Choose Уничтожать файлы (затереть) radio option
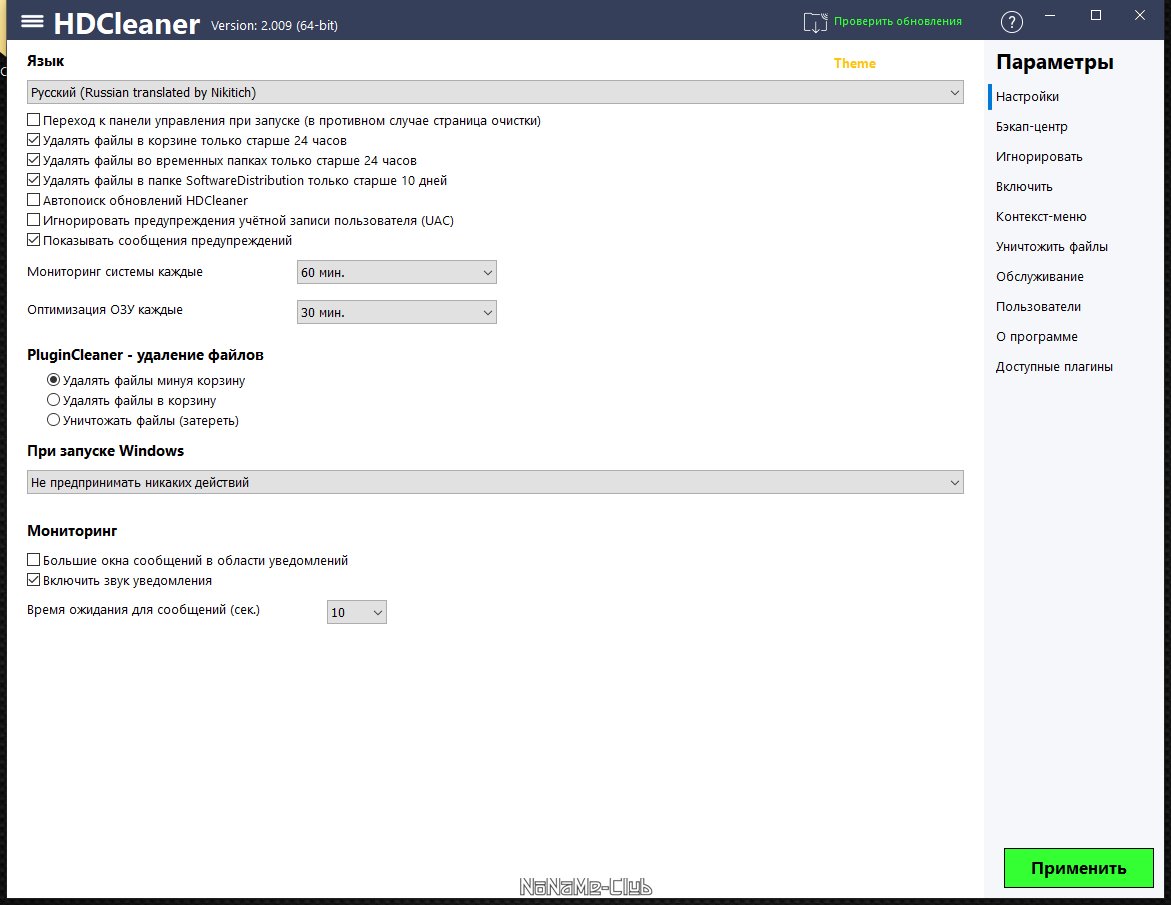This screenshot has width=1171, height=905. [x=54, y=421]
